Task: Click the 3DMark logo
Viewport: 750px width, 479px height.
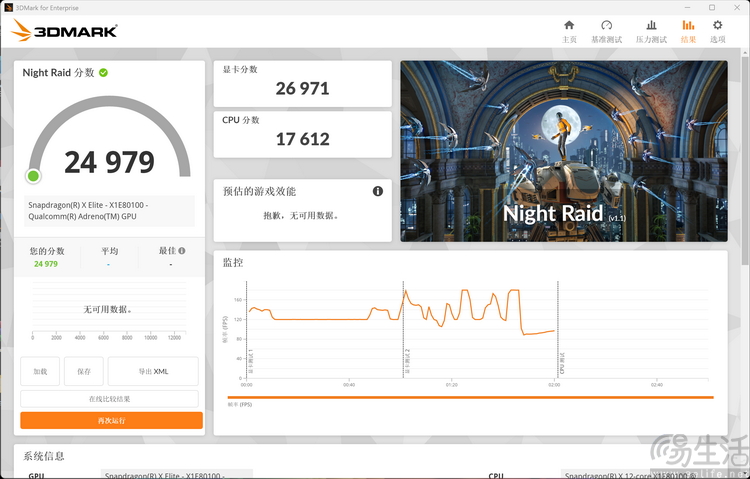Action: [64, 31]
